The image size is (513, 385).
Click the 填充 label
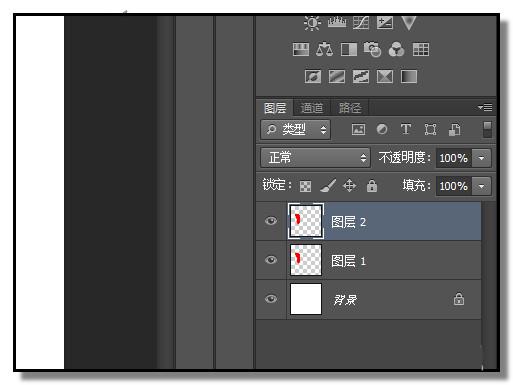417,185
